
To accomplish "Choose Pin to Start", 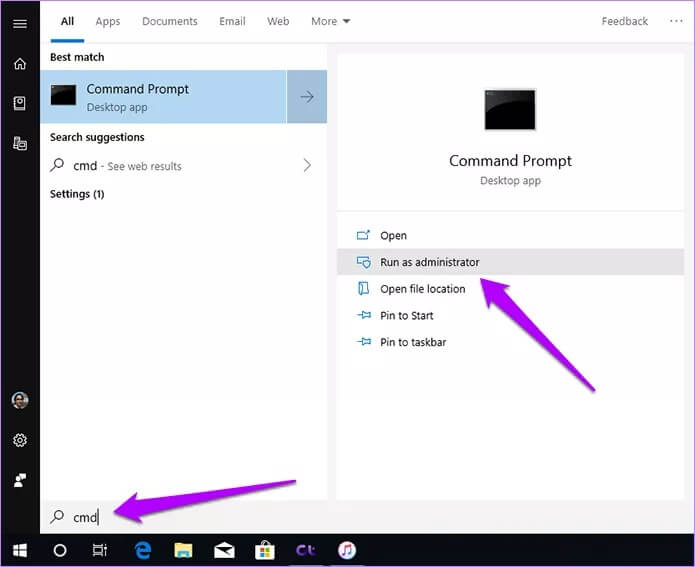I will tap(510, 315).
